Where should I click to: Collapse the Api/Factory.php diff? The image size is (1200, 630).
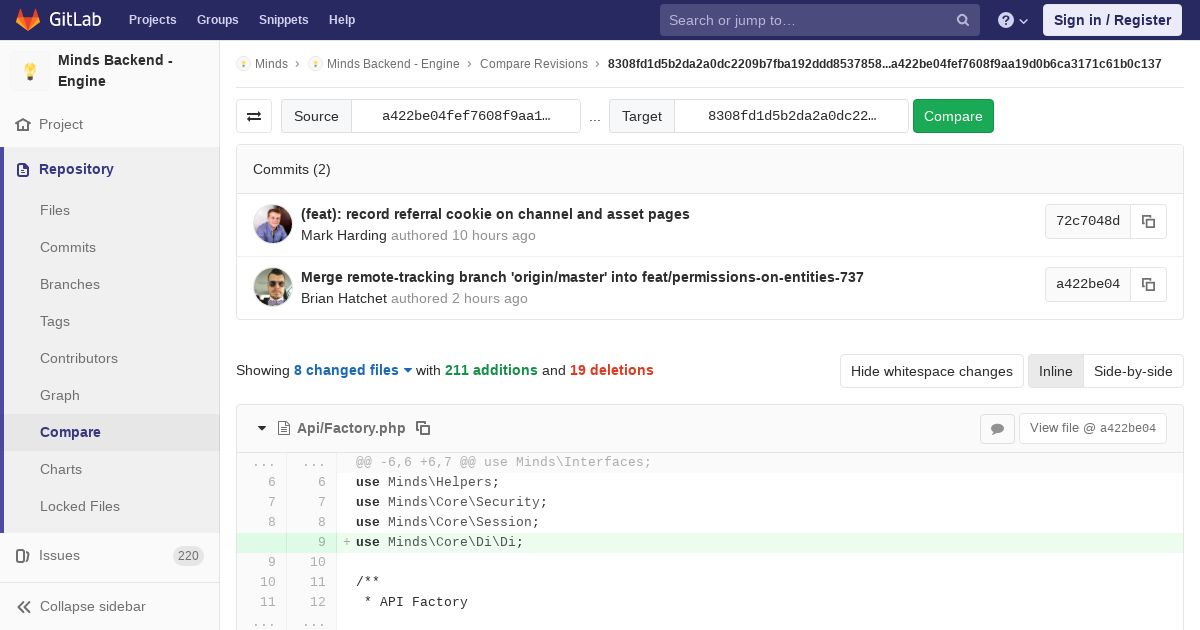[x=262, y=428]
